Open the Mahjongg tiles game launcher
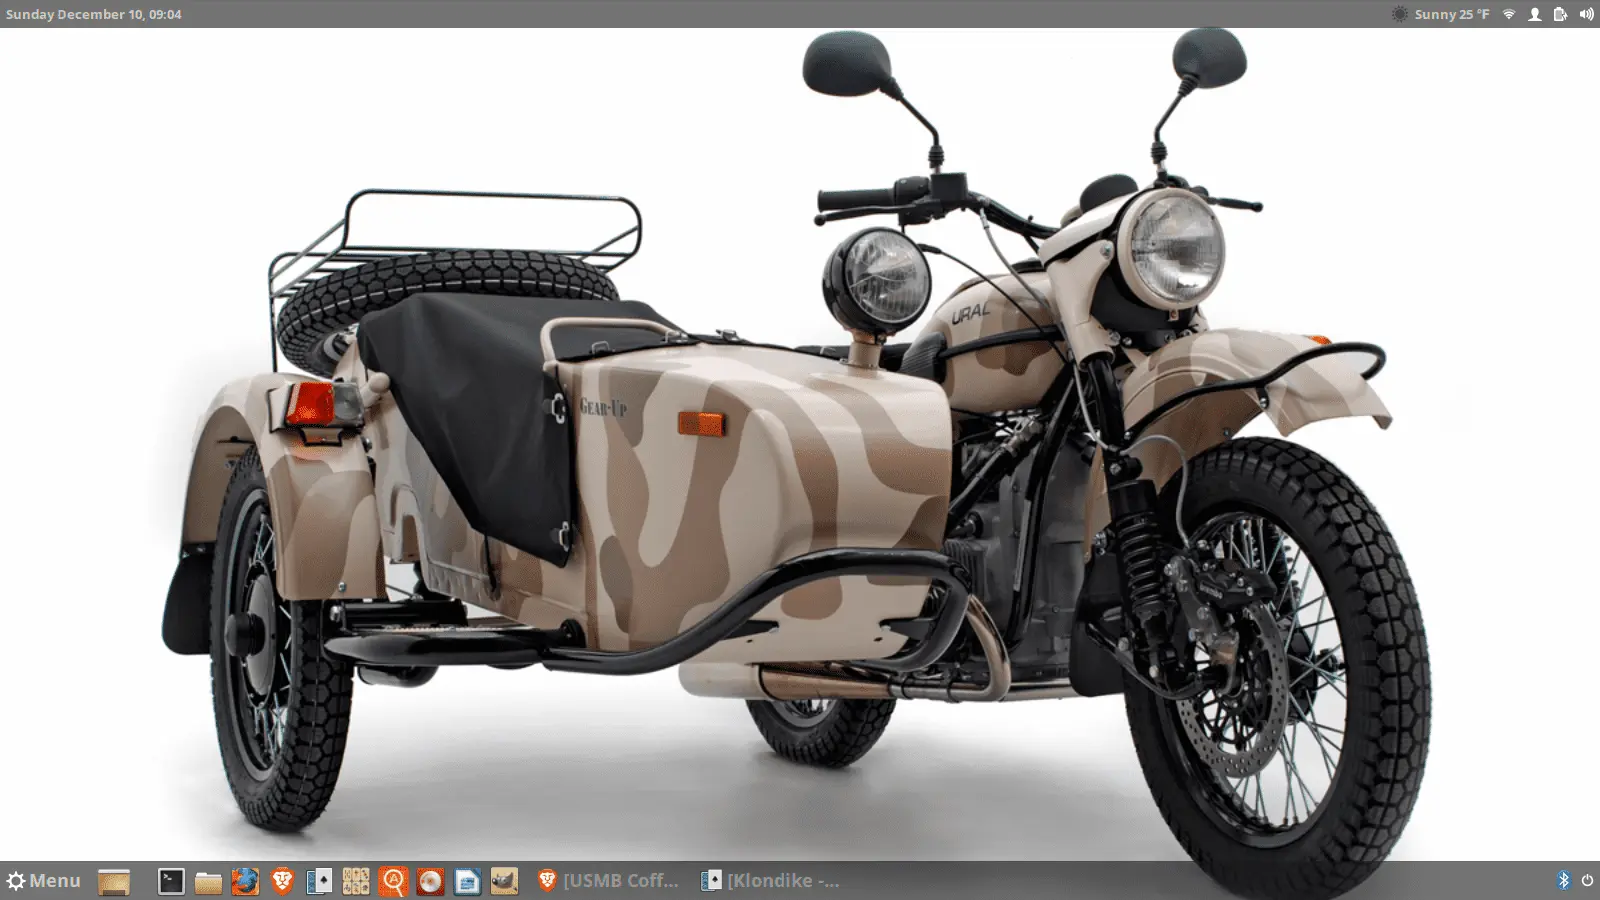Screen dimensions: 1600x900 [x=356, y=881]
